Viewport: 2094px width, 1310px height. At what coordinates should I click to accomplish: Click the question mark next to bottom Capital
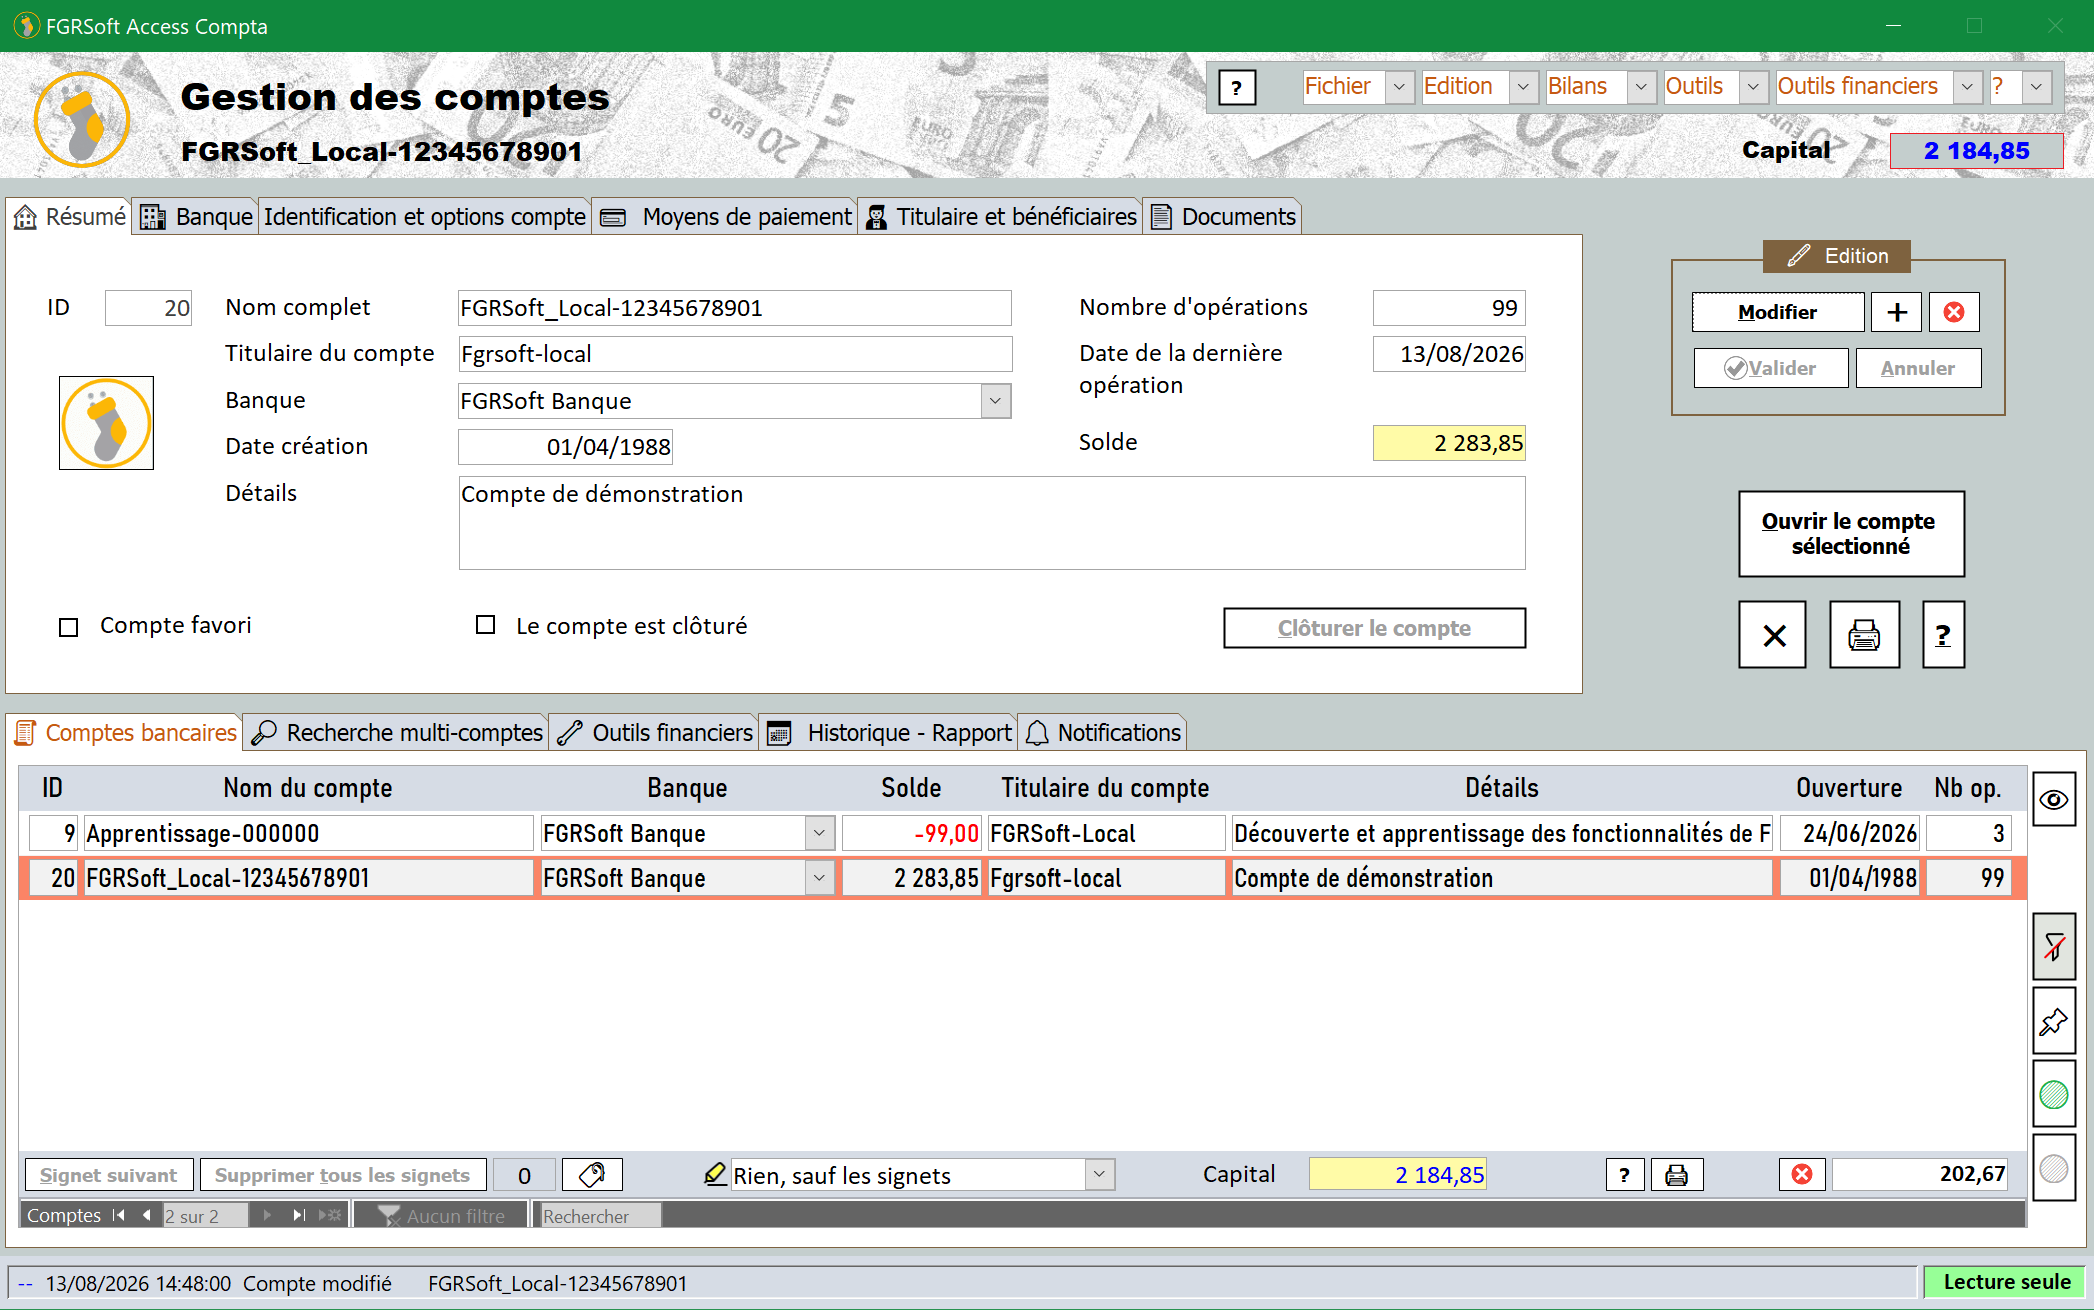click(1625, 1174)
